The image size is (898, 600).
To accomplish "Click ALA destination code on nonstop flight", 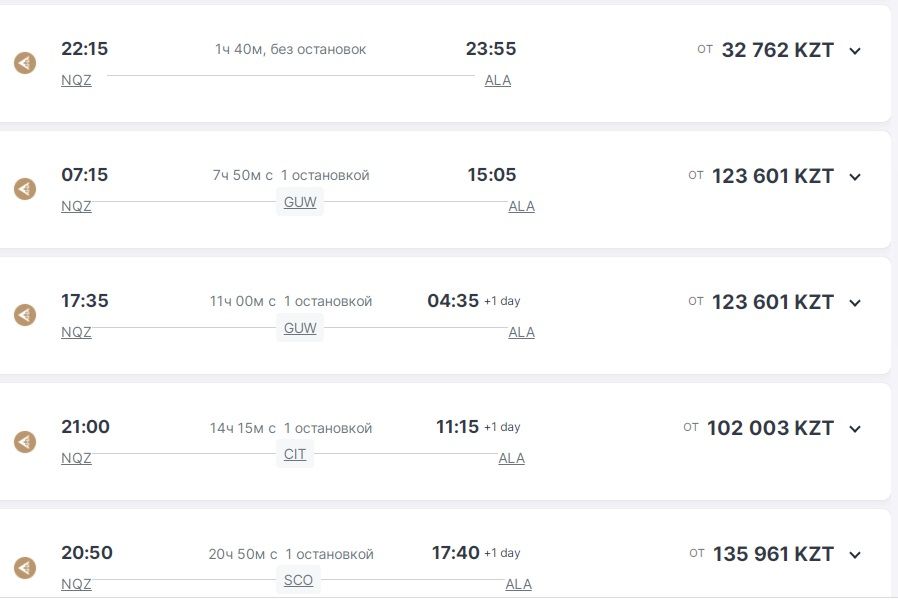I will (497, 80).
